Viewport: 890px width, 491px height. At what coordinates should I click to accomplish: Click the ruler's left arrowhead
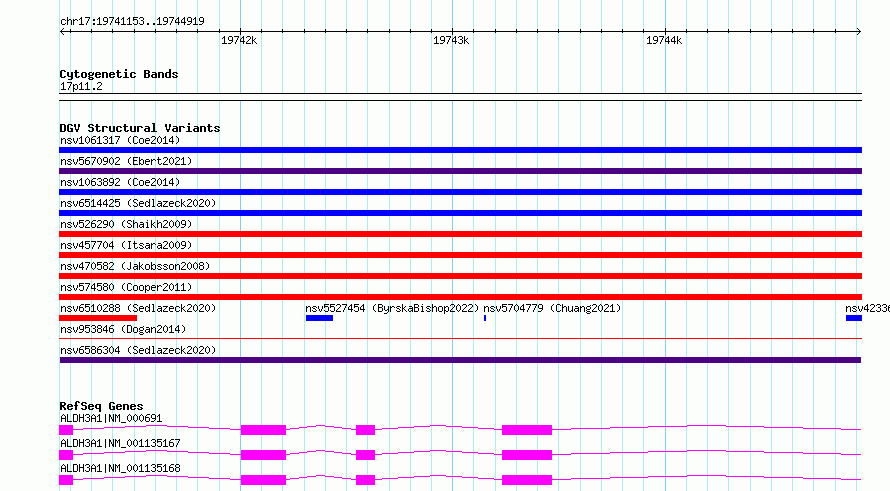click(x=62, y=32)
